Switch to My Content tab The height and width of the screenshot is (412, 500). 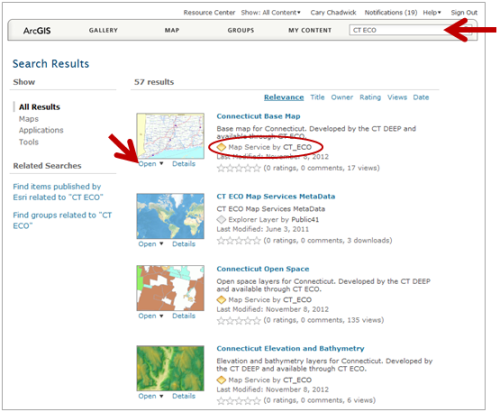click(x=310, y=30)
